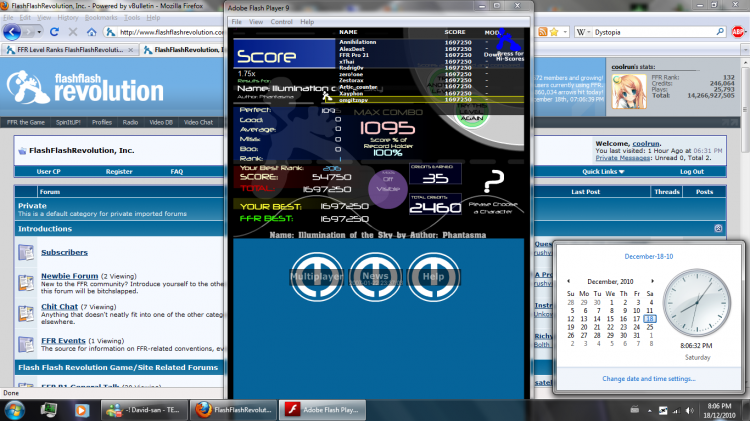Open the Help menu in Flash Player
The image size is (750, 421).
(307, 22)
